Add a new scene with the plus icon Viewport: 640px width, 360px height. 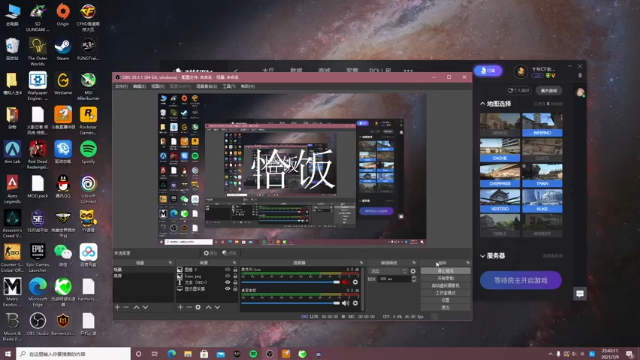click(118, 307)
